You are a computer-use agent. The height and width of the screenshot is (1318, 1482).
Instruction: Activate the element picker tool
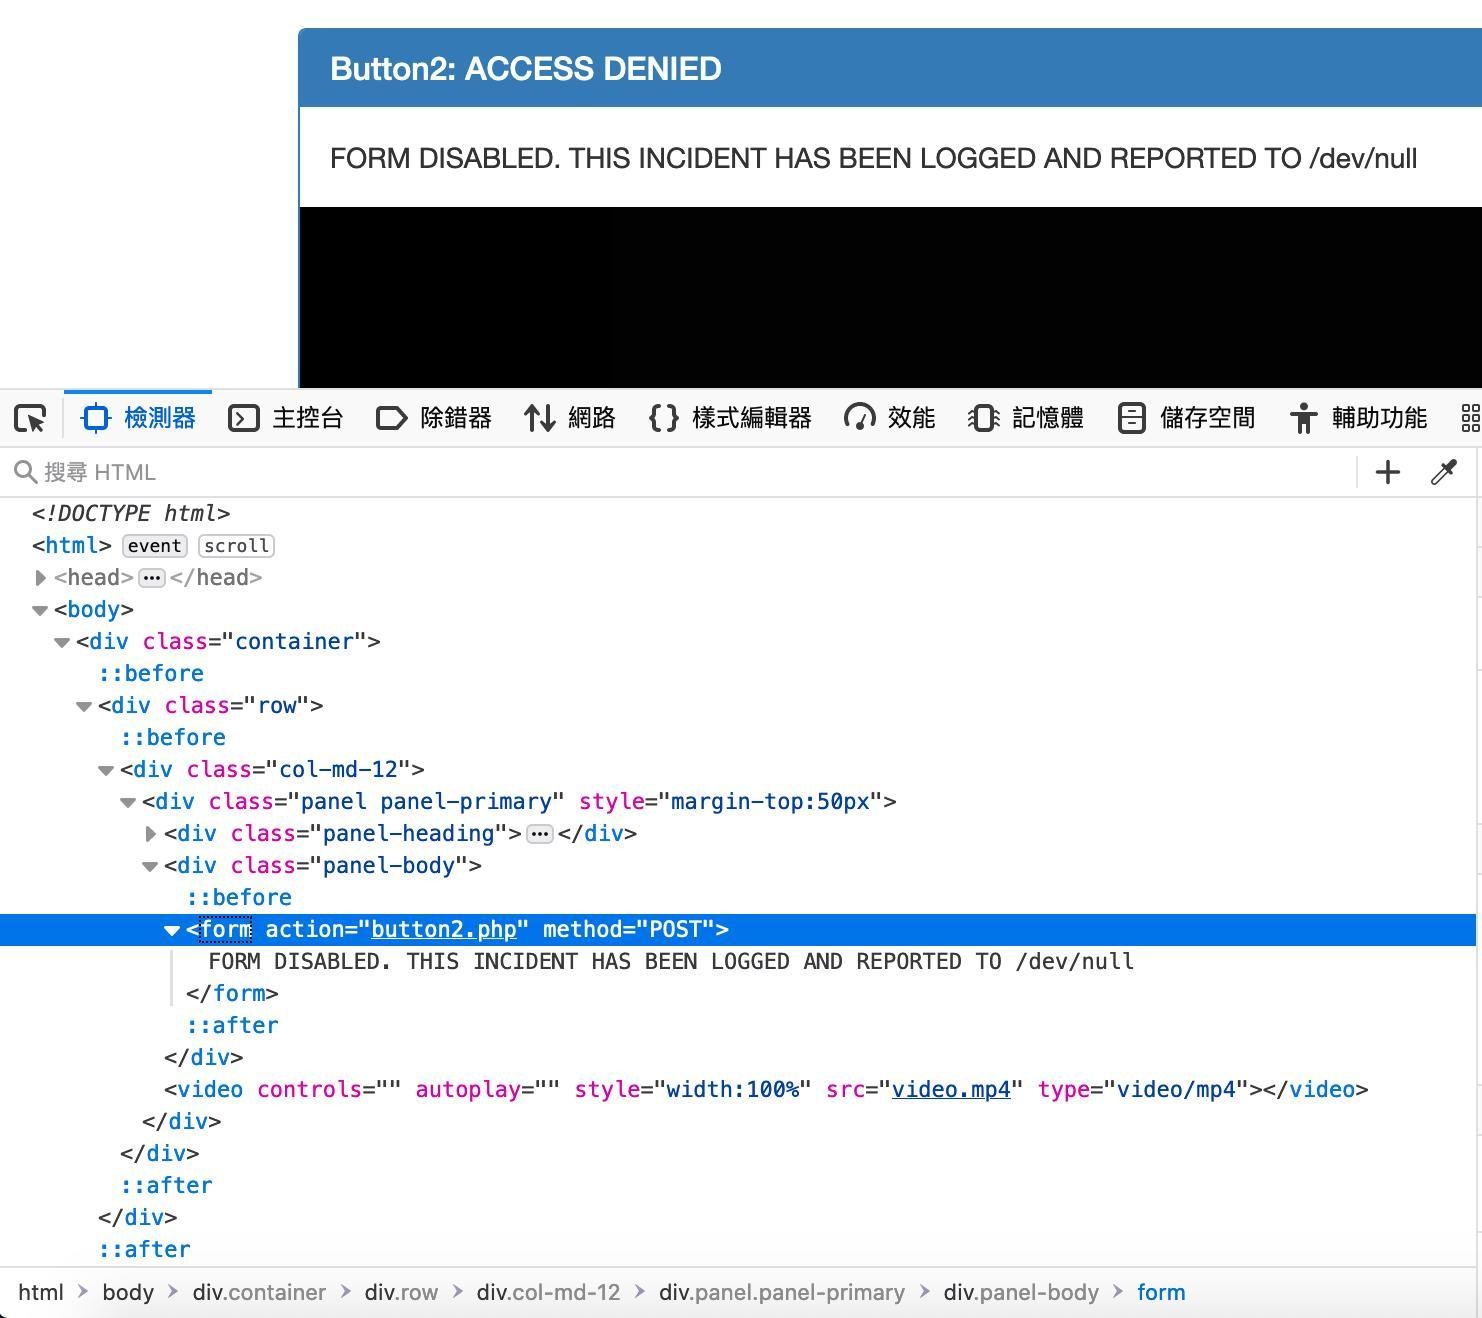[x=31, y=418]
